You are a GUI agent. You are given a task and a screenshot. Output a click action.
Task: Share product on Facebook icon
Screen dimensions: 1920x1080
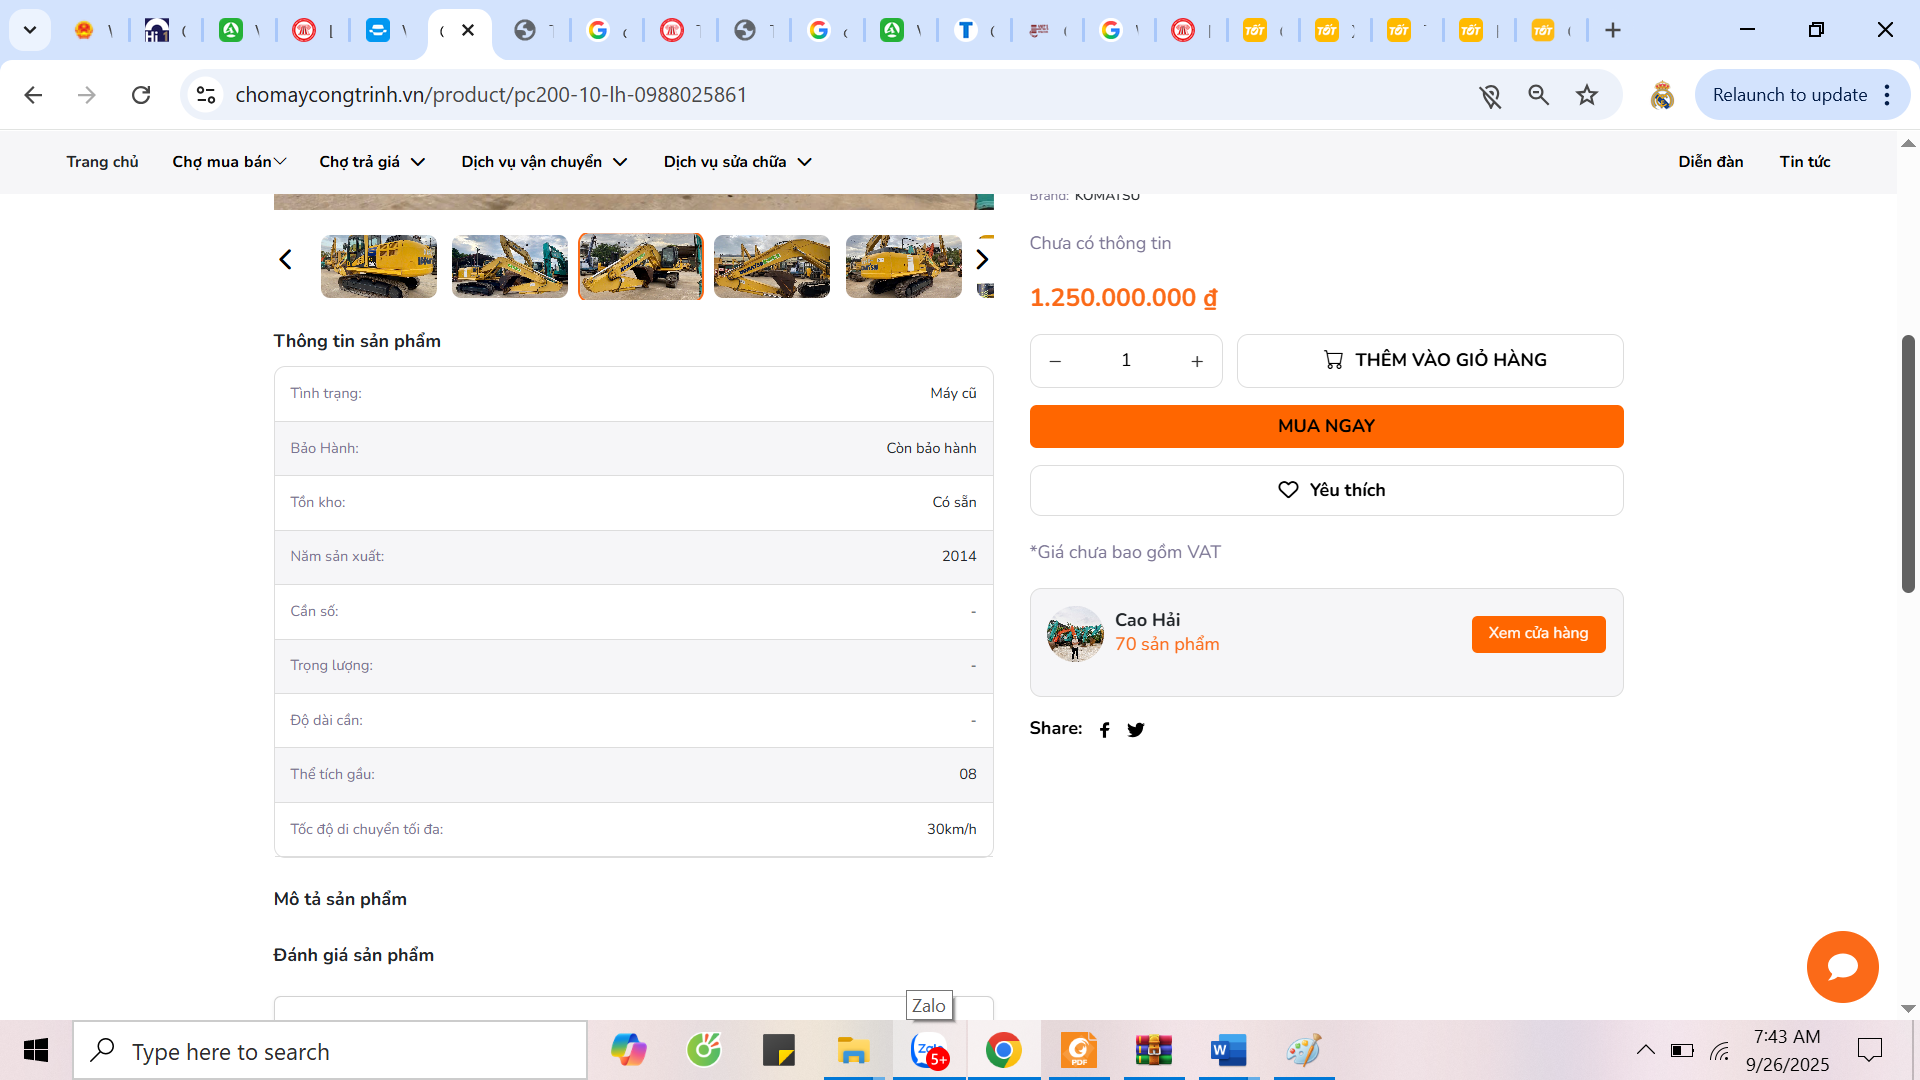click(x=1104, y=730)
